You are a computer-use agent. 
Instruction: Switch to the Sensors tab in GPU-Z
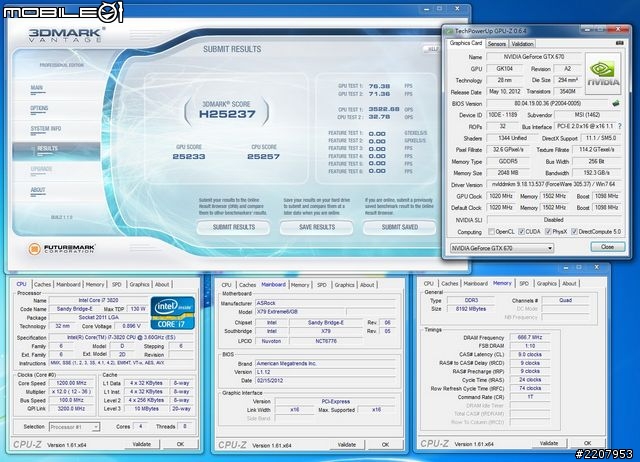point(497,44)
